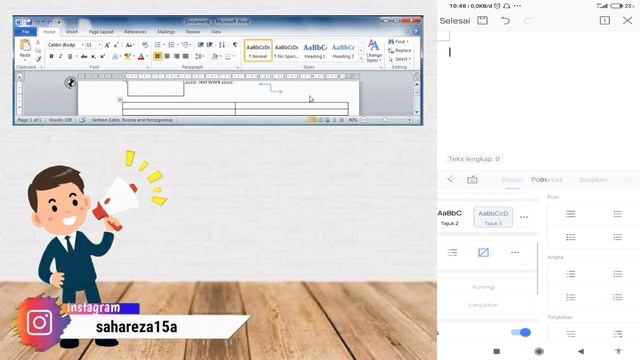The width and height of the screenshot is (640, 360).
Task: Click the redo arrow in phone editor toolbar
Action: 528,20
